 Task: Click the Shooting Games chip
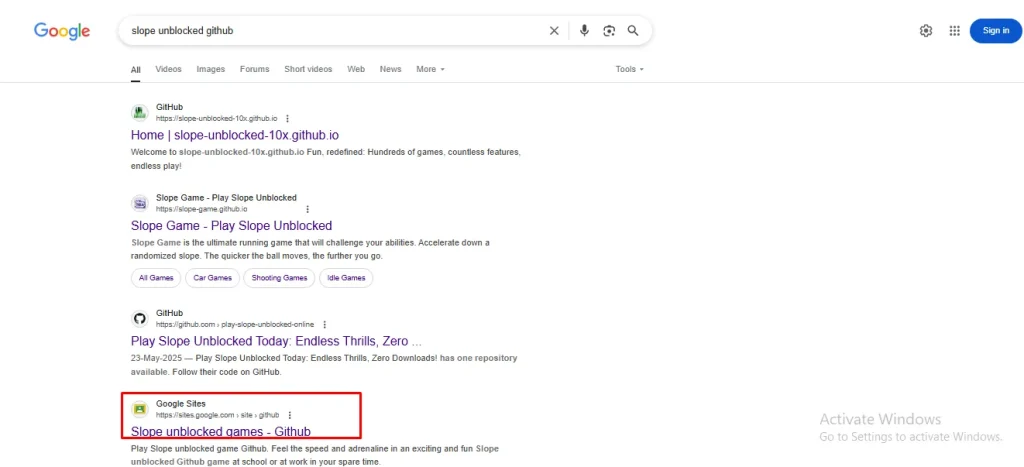point(280,278)
